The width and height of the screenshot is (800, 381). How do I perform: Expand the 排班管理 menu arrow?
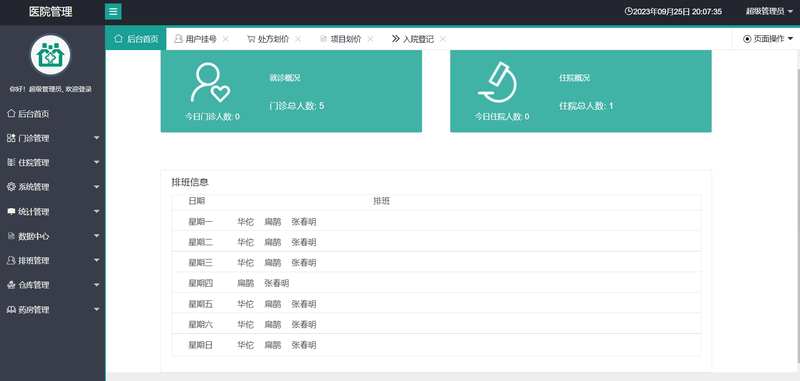(x=96, y=260)
